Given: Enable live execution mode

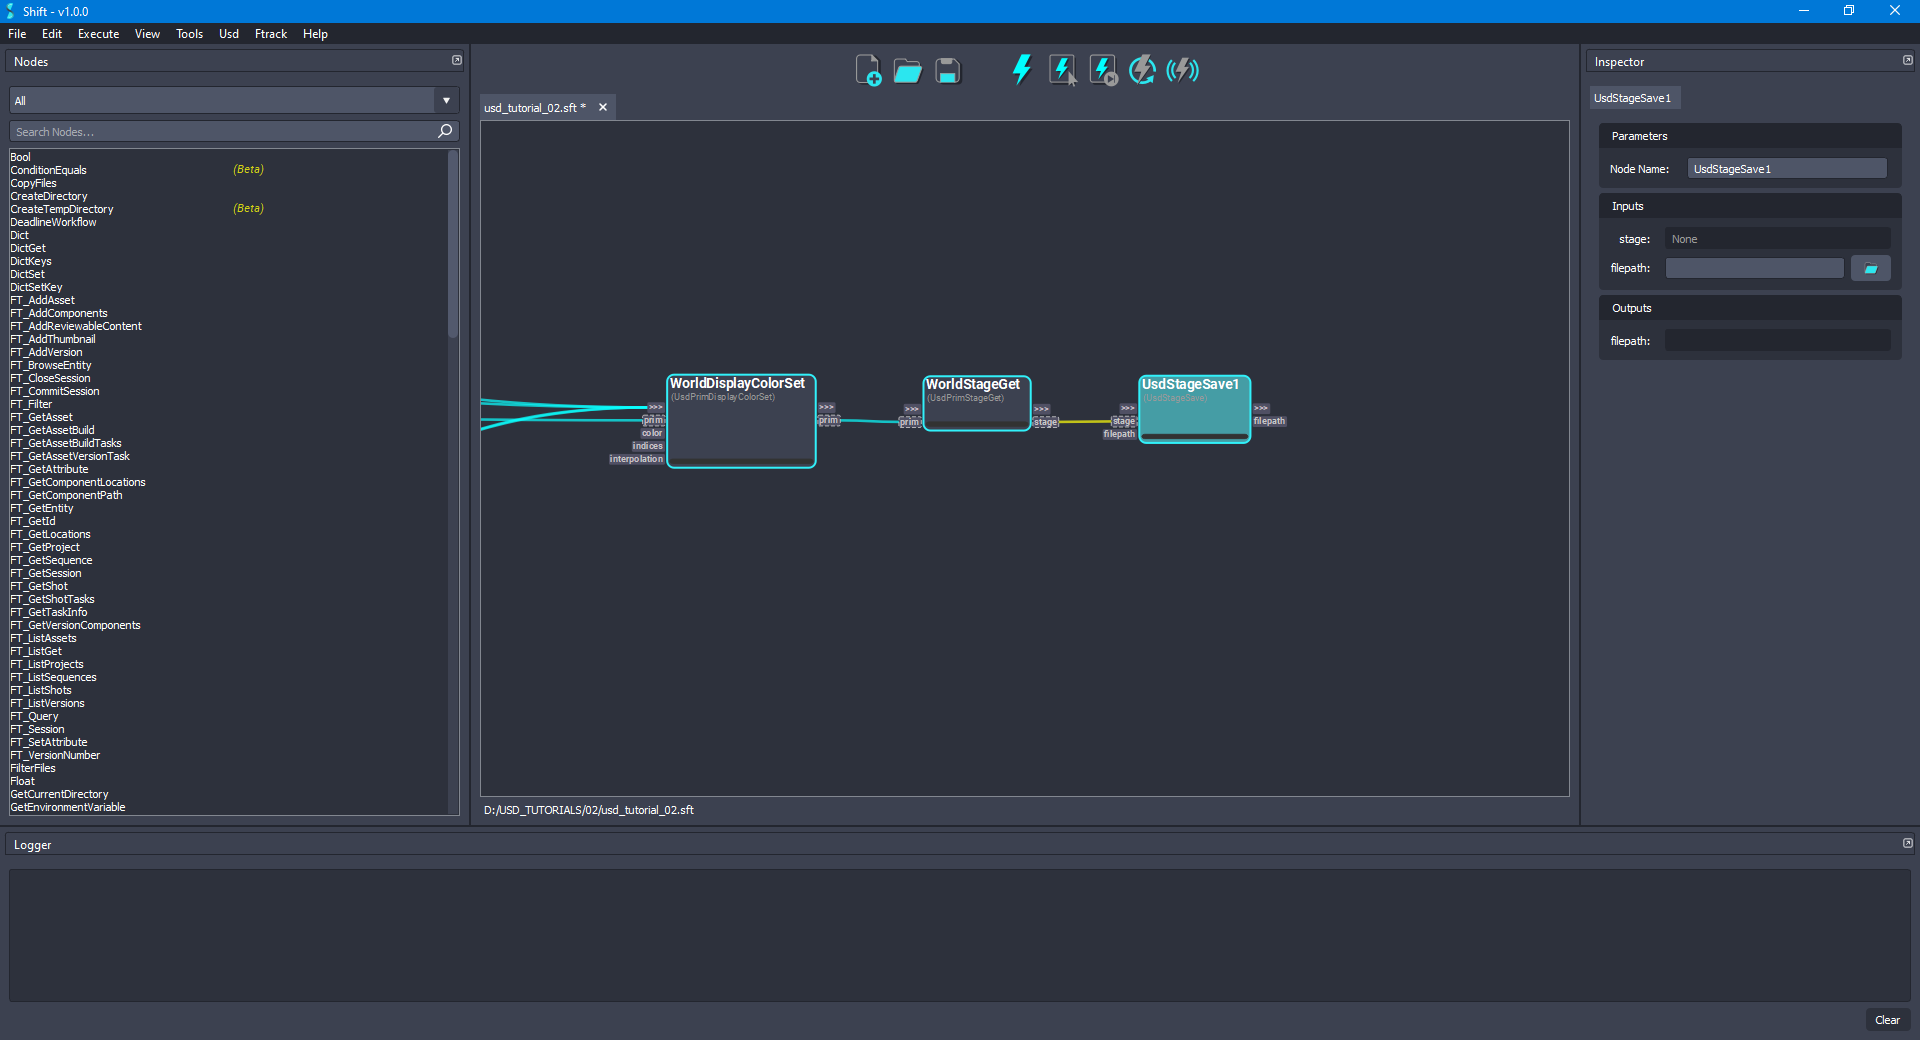Looking at the screenshot, I should 1182,69.
